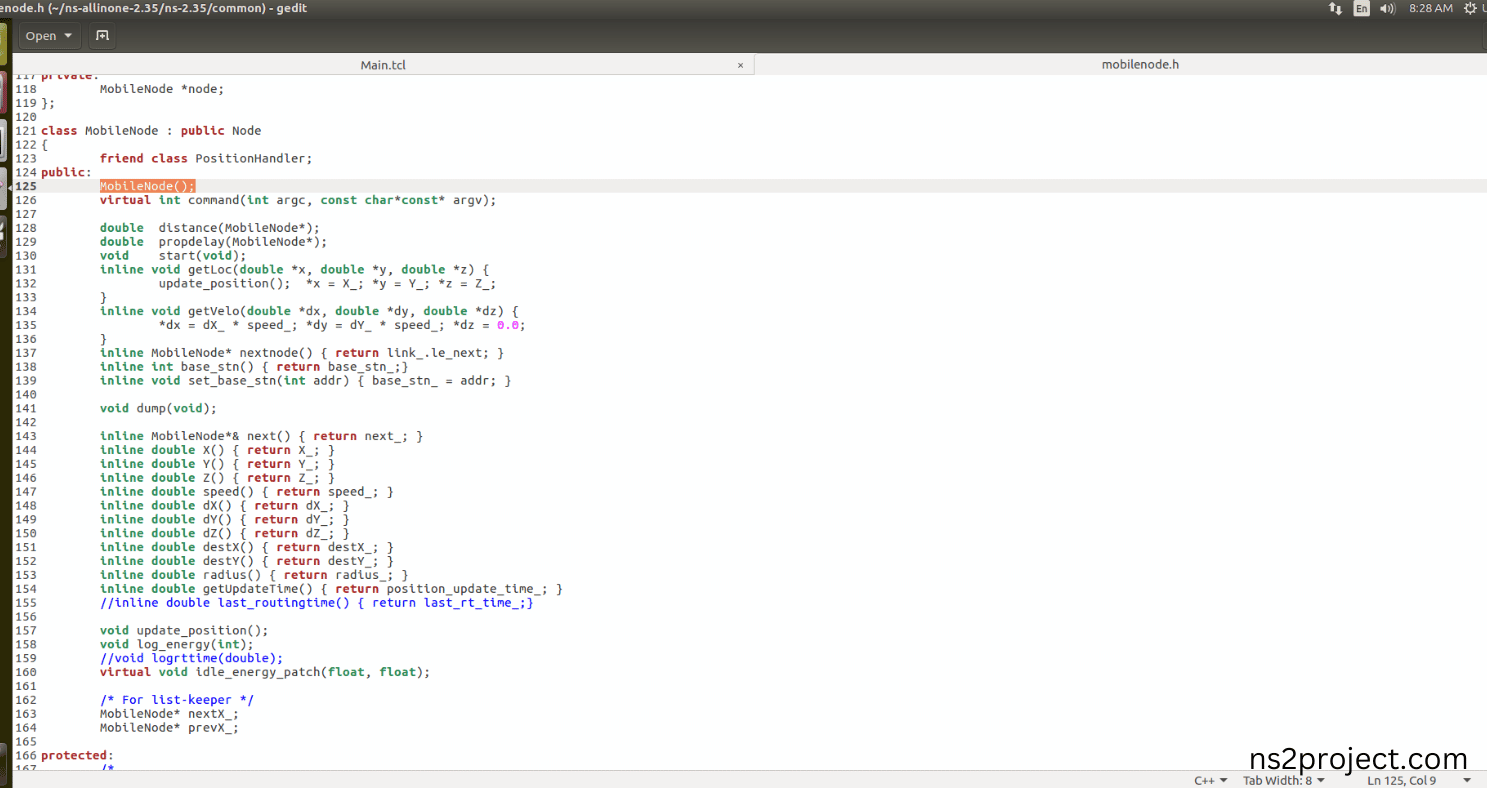Click 'void start(void);' on line 130
The height and width of the screenshot is (788, 1487).
(x=173, y=256)
